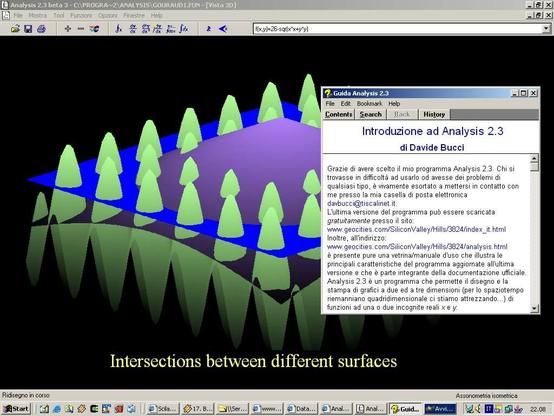This screenshot has height=416, width=554.
Task: Open the Finestre menu
Action: coord(134,16)
